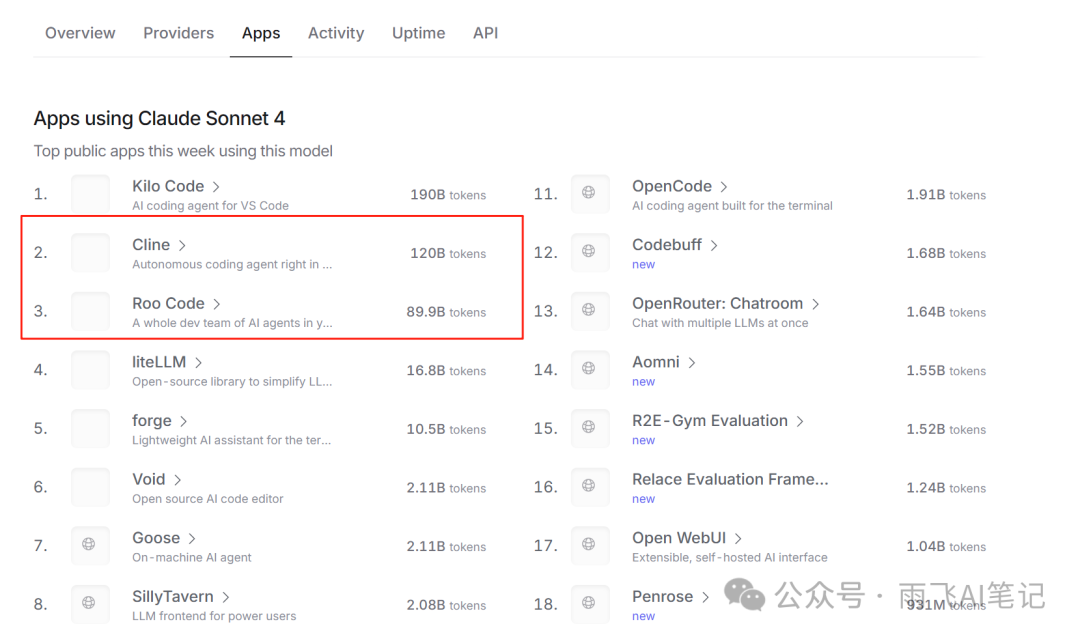This screenshot has height=639, width=1080.
Task: Open the Roo Code app link
Action: pos(168,303)
